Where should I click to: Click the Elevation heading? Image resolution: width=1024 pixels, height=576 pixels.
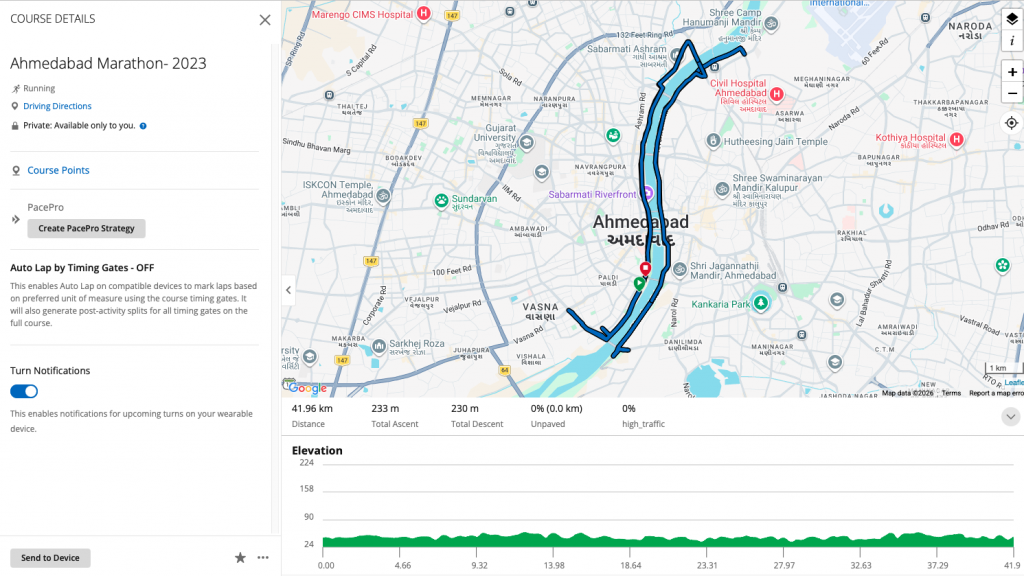click(x=317, y=451)
